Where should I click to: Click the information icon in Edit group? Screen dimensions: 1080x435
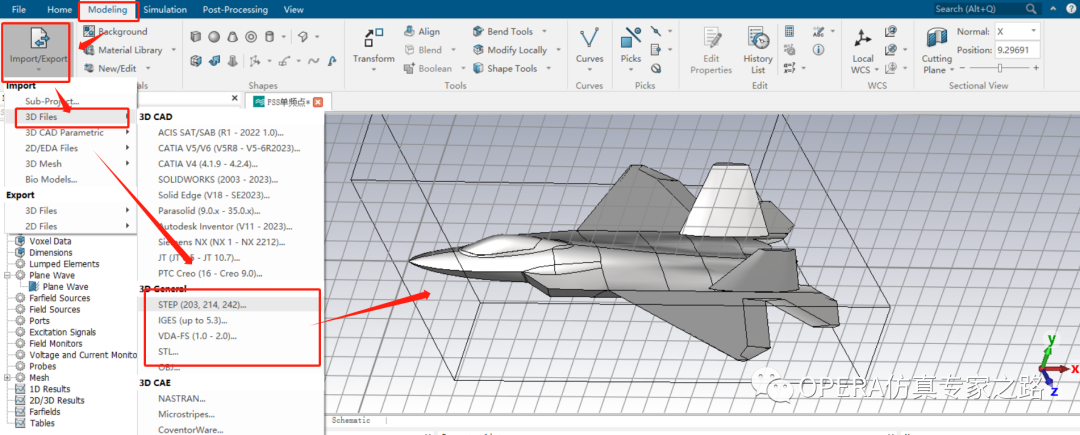click(818, 50)
